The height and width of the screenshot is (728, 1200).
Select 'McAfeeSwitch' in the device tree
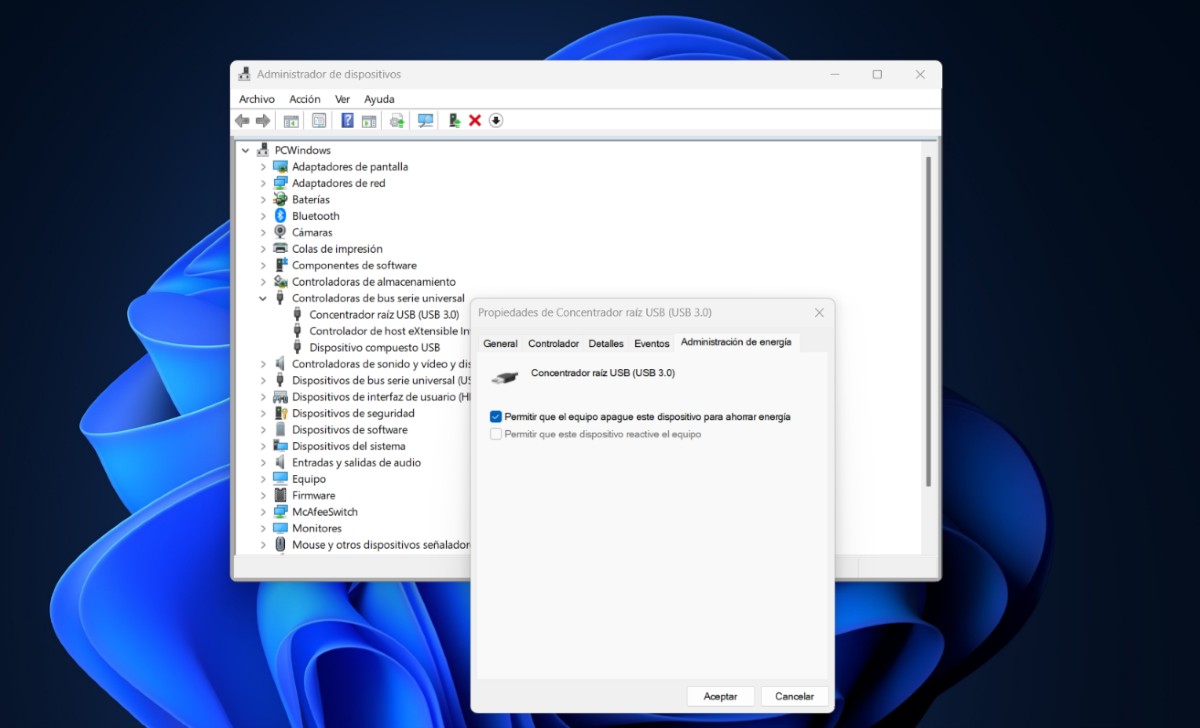325,512
